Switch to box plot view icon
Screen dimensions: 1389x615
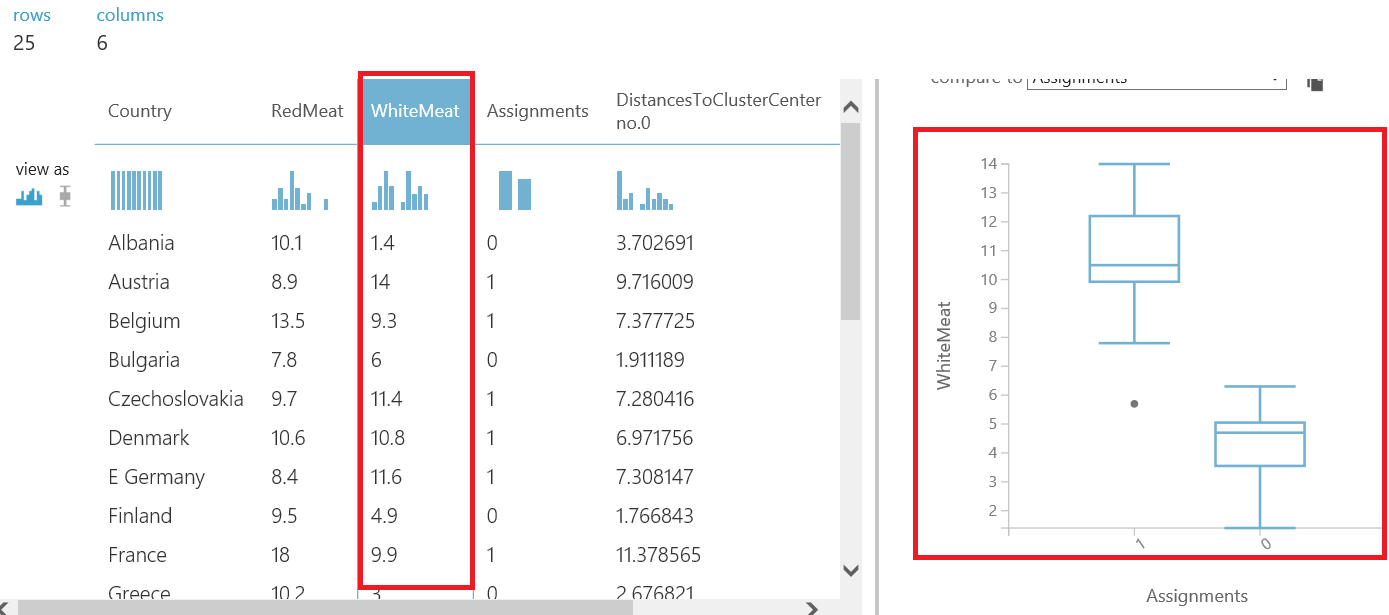(65, 196)
